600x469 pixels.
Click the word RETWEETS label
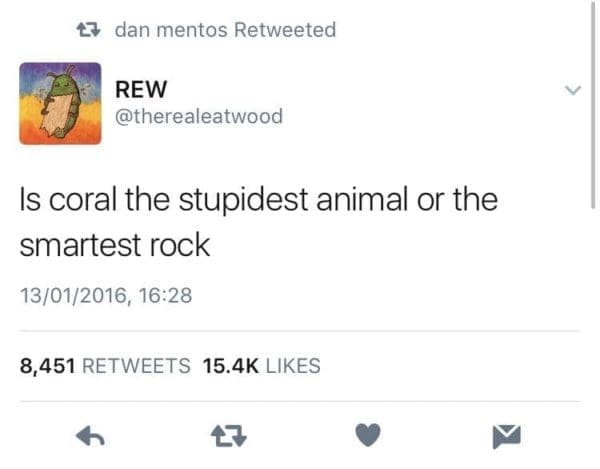[x=136, y=365]
